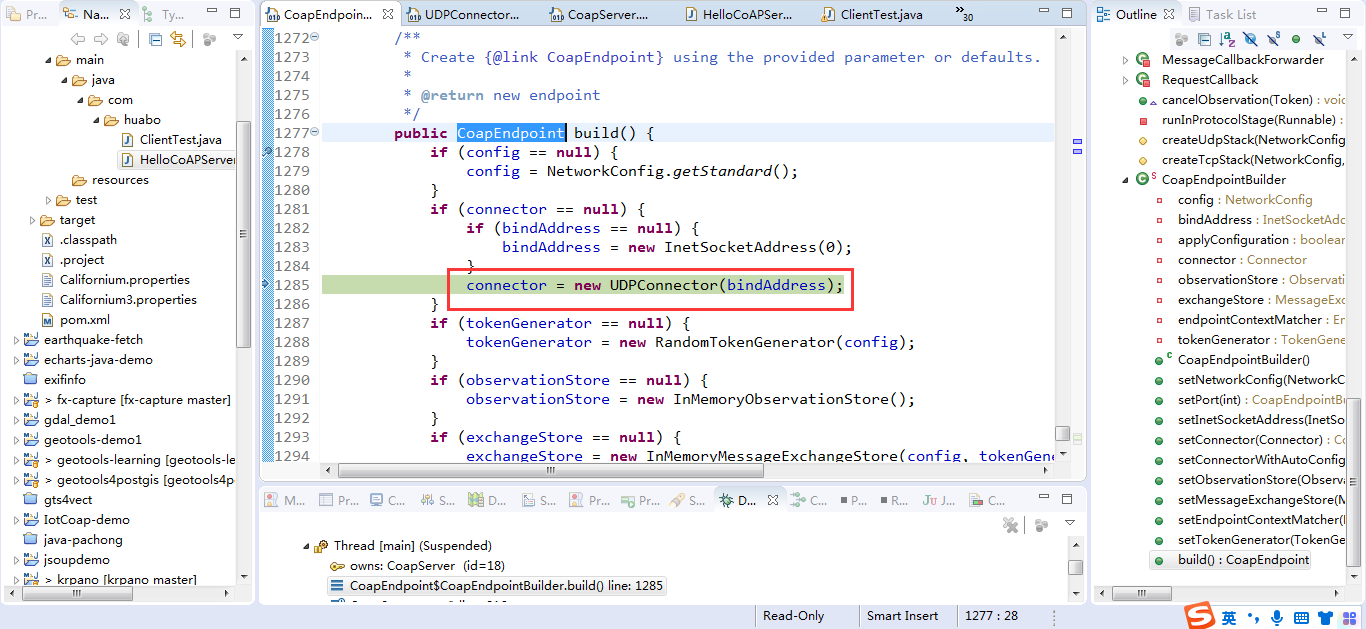Viewport: 1366px width, 629px height.
Task: Toggle Link with Editor in Navigator
Action: (178, 39)
